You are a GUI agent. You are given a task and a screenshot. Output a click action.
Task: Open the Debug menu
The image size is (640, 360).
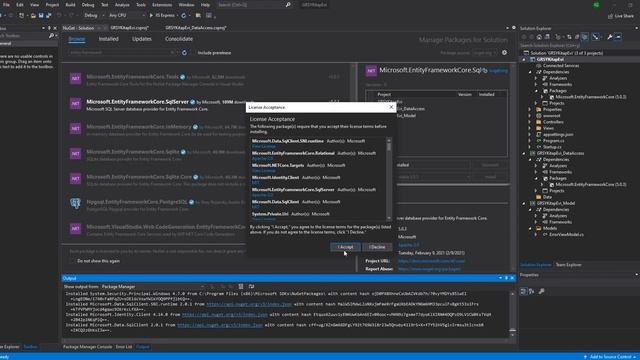click(88, 5)
